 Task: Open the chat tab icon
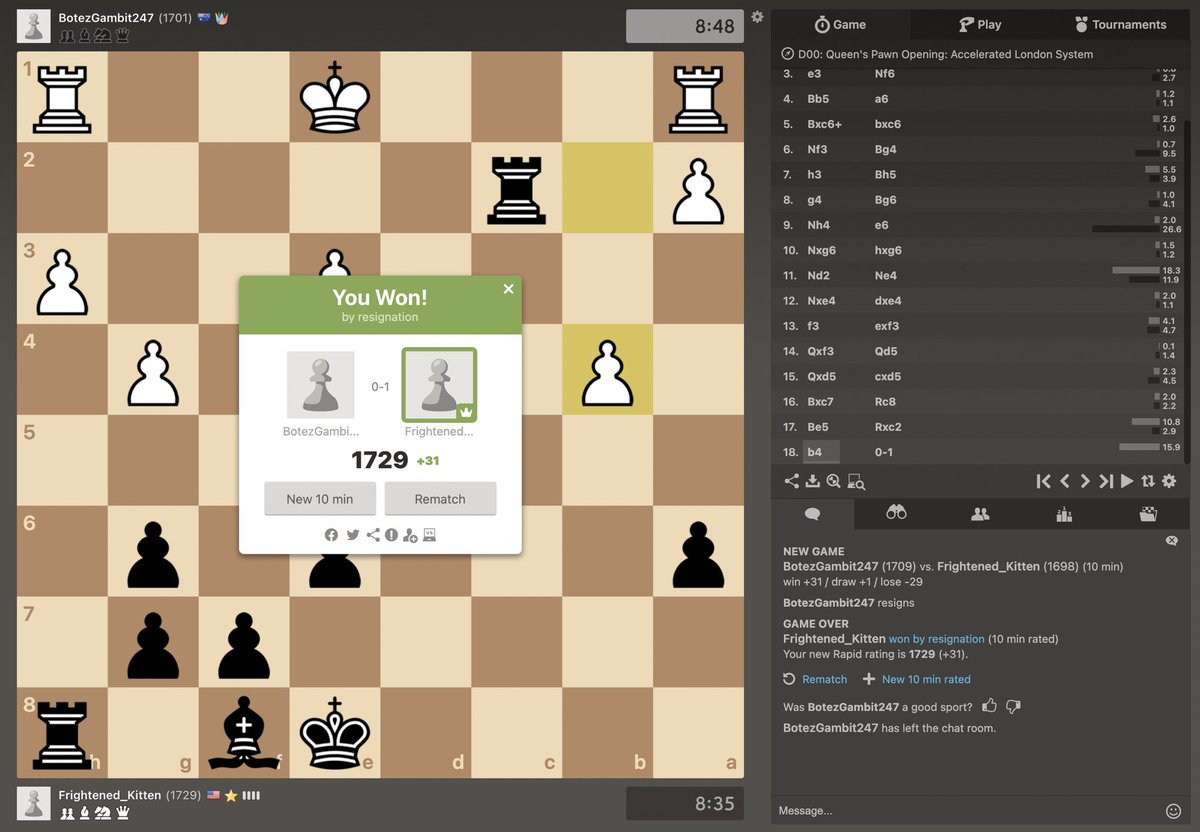(812, 514)
